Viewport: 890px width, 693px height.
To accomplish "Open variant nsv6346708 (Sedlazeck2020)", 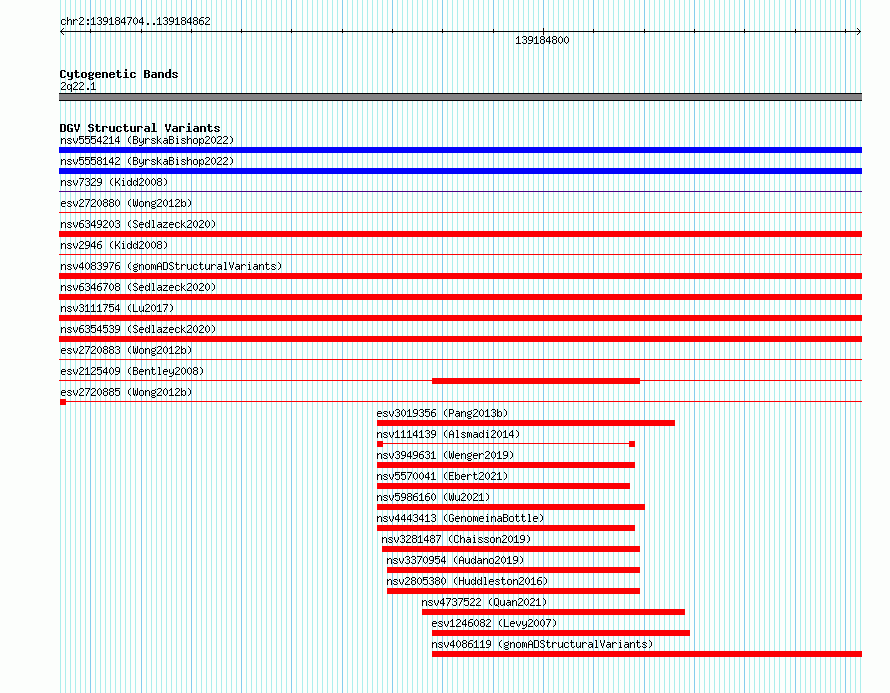I will (x=138, y=287).
